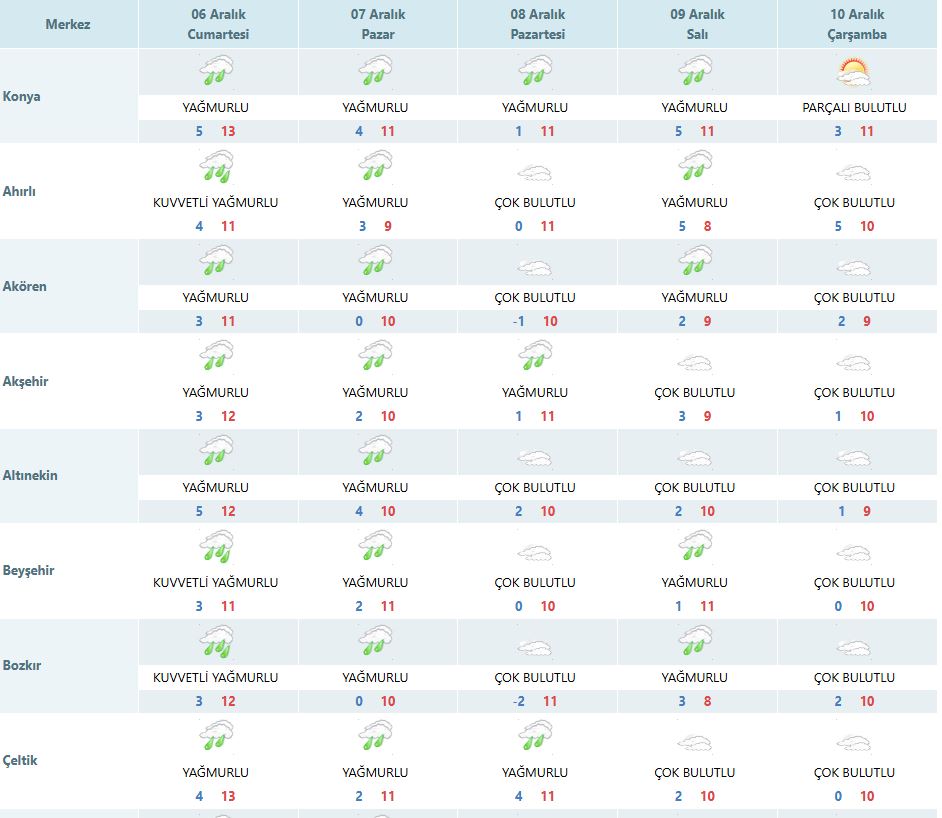Select the 10 Aralık Çarşamba column header
This screenshot has height=818, width=942.
[857, 24]
